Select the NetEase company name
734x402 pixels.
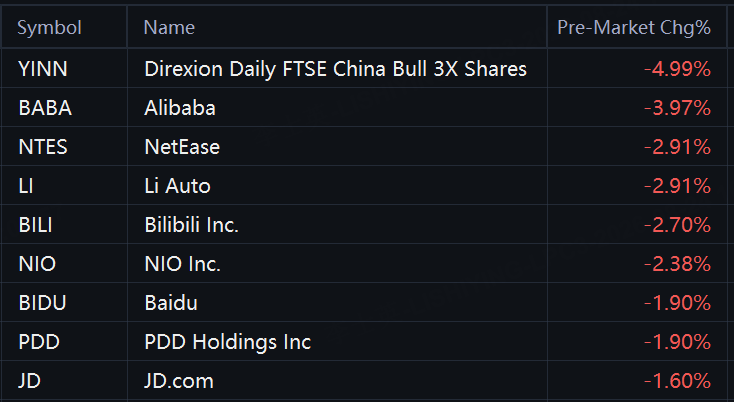click(182, 147)
